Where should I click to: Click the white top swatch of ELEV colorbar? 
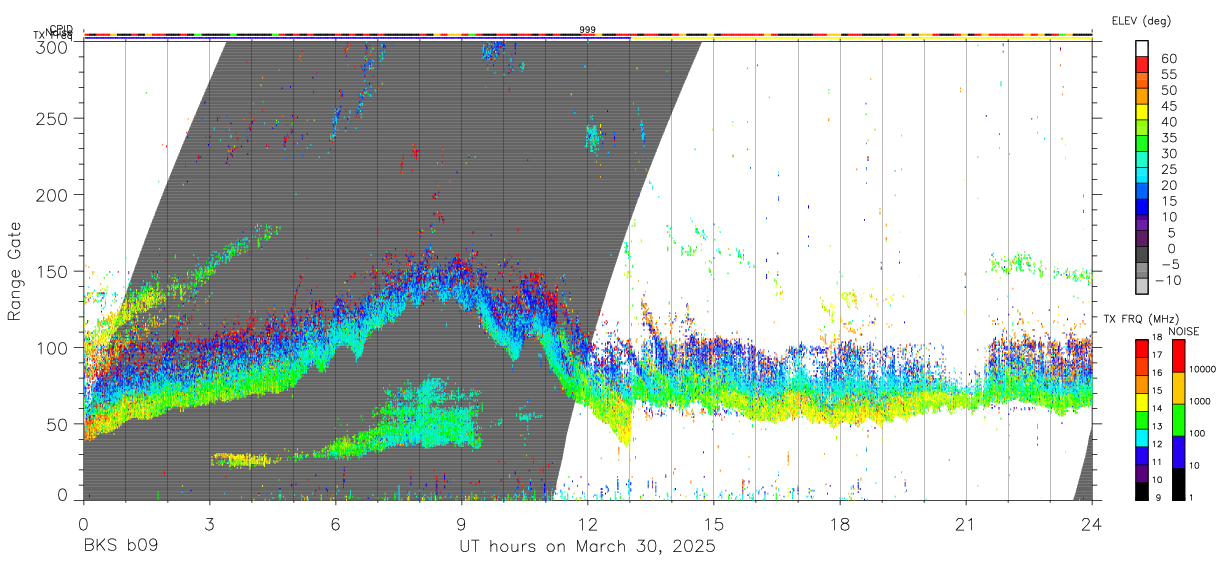tap(1143, 48)
